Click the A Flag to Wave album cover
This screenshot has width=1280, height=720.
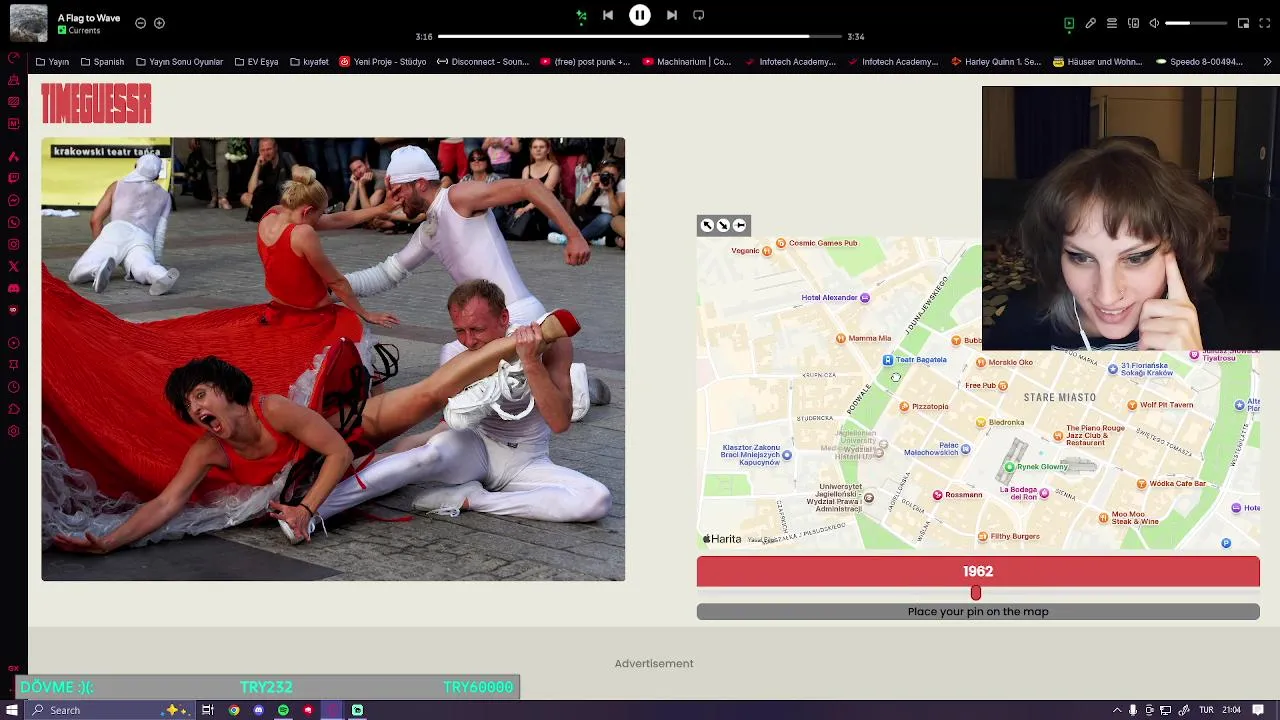pos(28,23)
